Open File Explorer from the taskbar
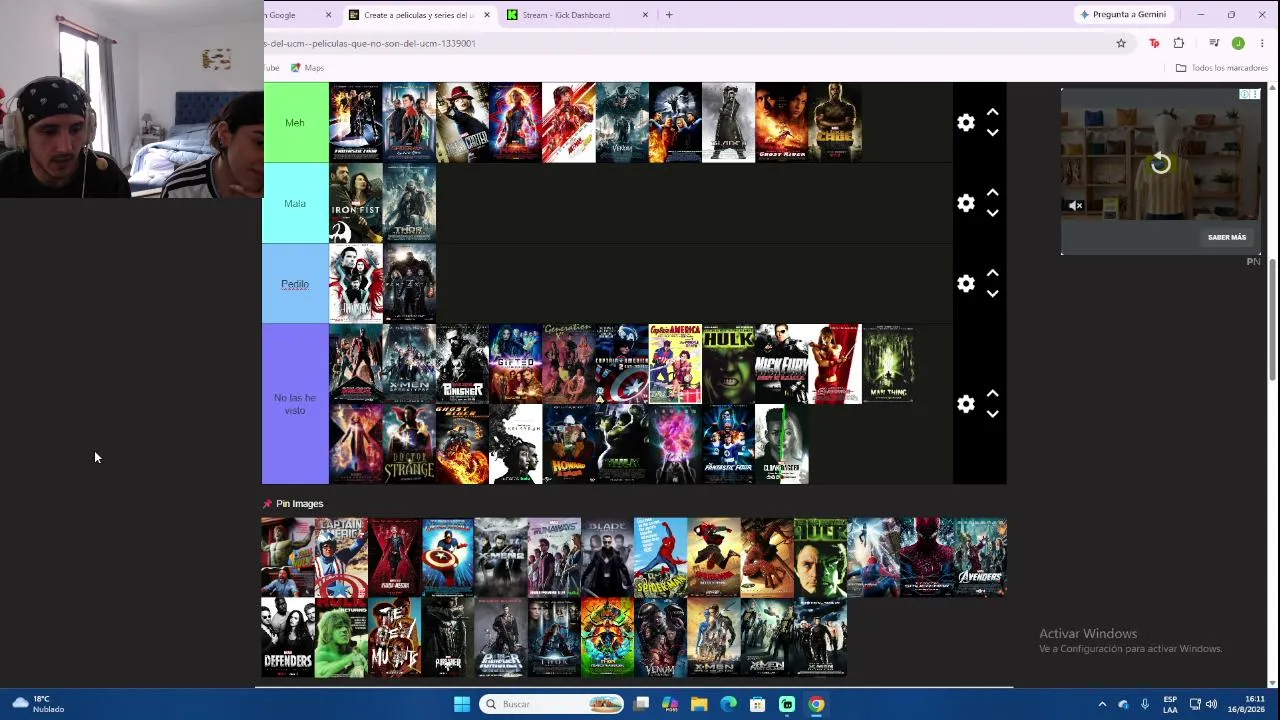 pyautogui.click(x=699, y=704)
